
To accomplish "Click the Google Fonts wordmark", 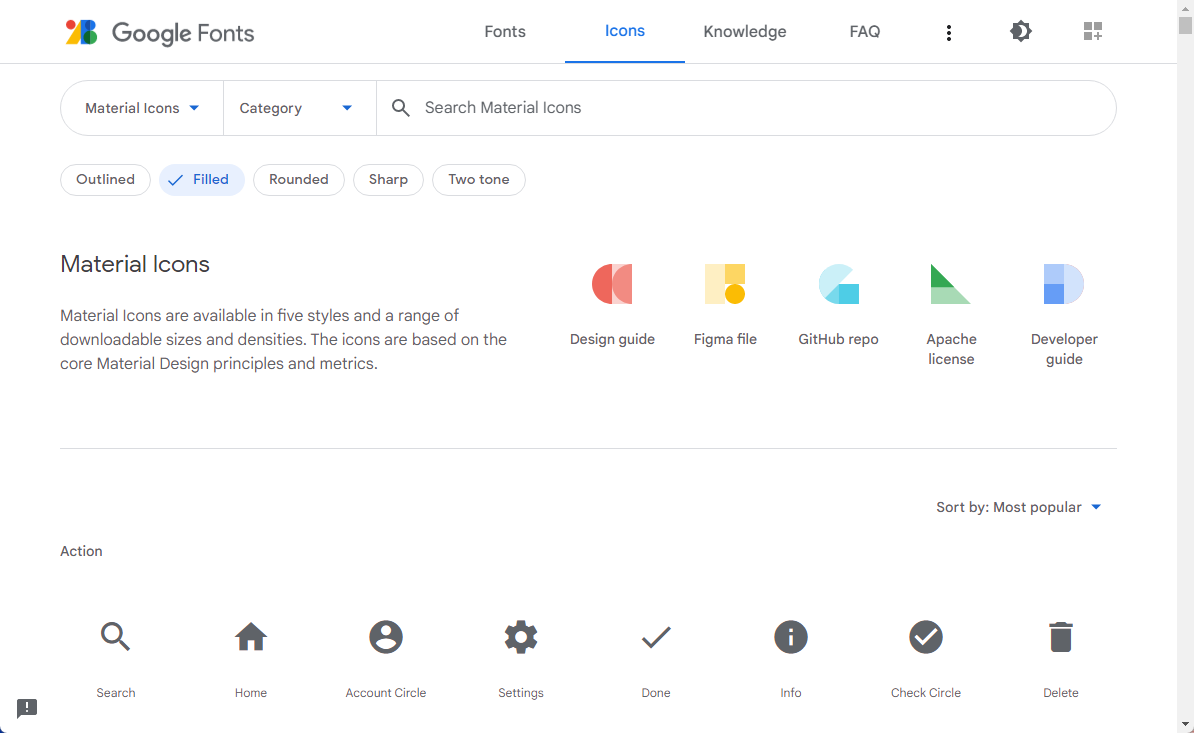I will [x=183, y=33].
